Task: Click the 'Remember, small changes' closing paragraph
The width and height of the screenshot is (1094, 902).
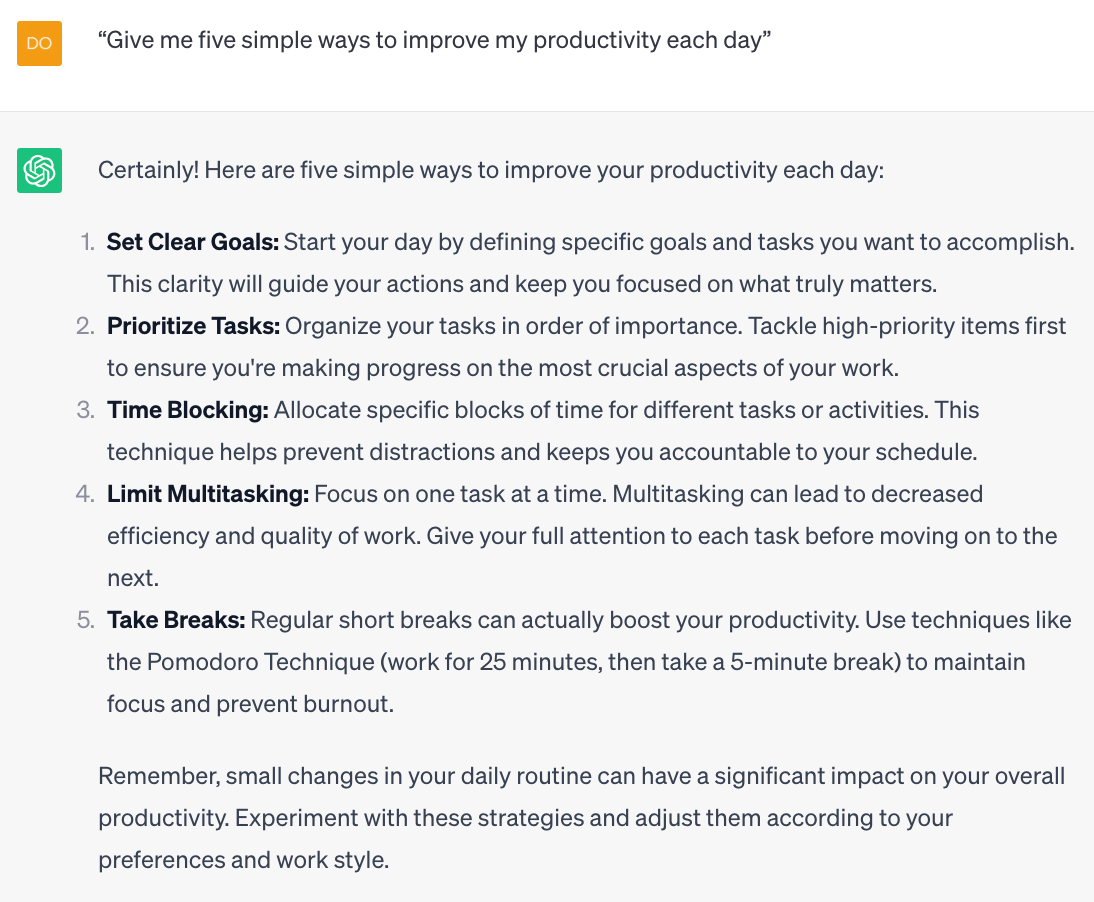Action: coord(581,818)
